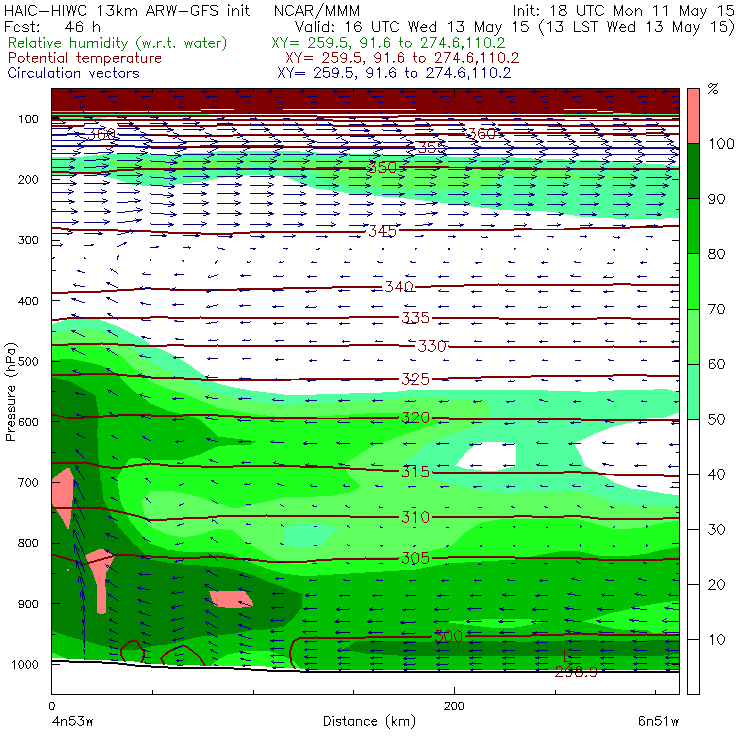Click the "Valid: 16 UTC Wed 13 May 15" text
Screen dimensions: 740x740
tap(412, 26)
